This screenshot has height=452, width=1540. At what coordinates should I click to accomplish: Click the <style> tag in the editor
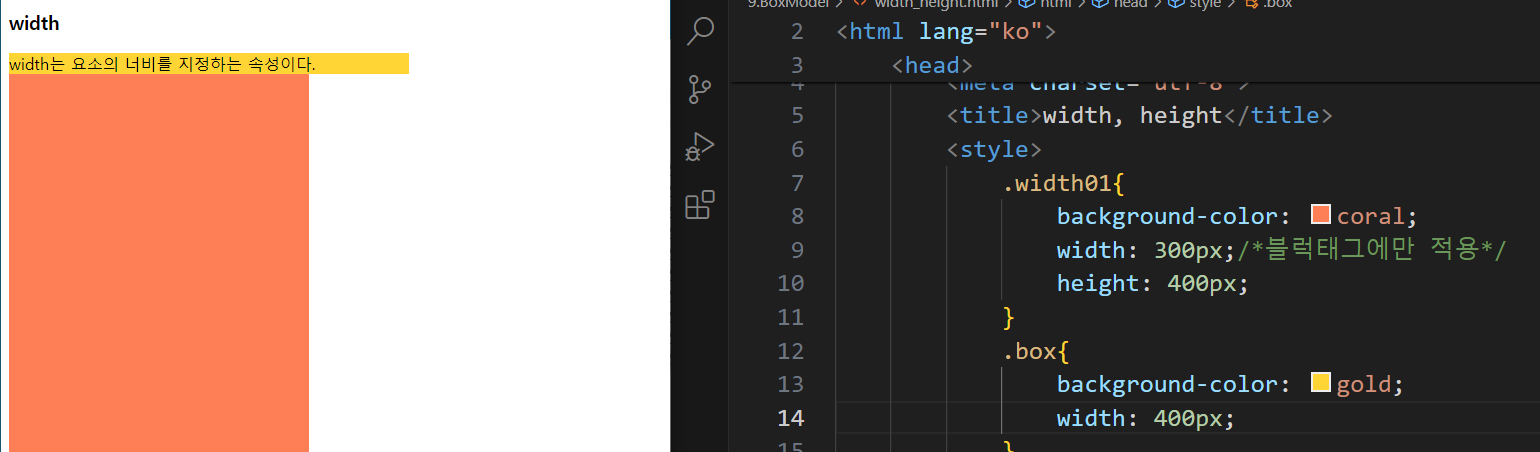coord(994,149)
